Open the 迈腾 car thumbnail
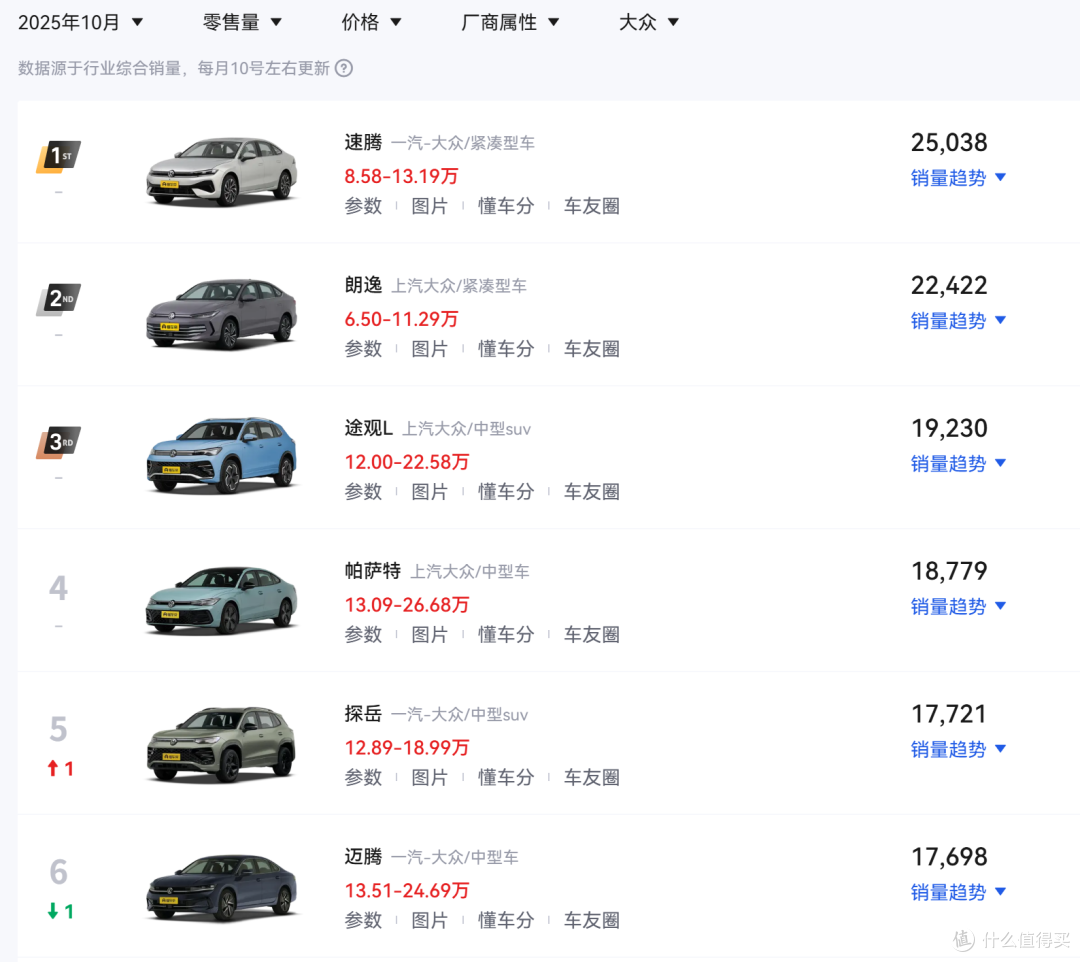The image size is (1080, 962). click(222, 887)
